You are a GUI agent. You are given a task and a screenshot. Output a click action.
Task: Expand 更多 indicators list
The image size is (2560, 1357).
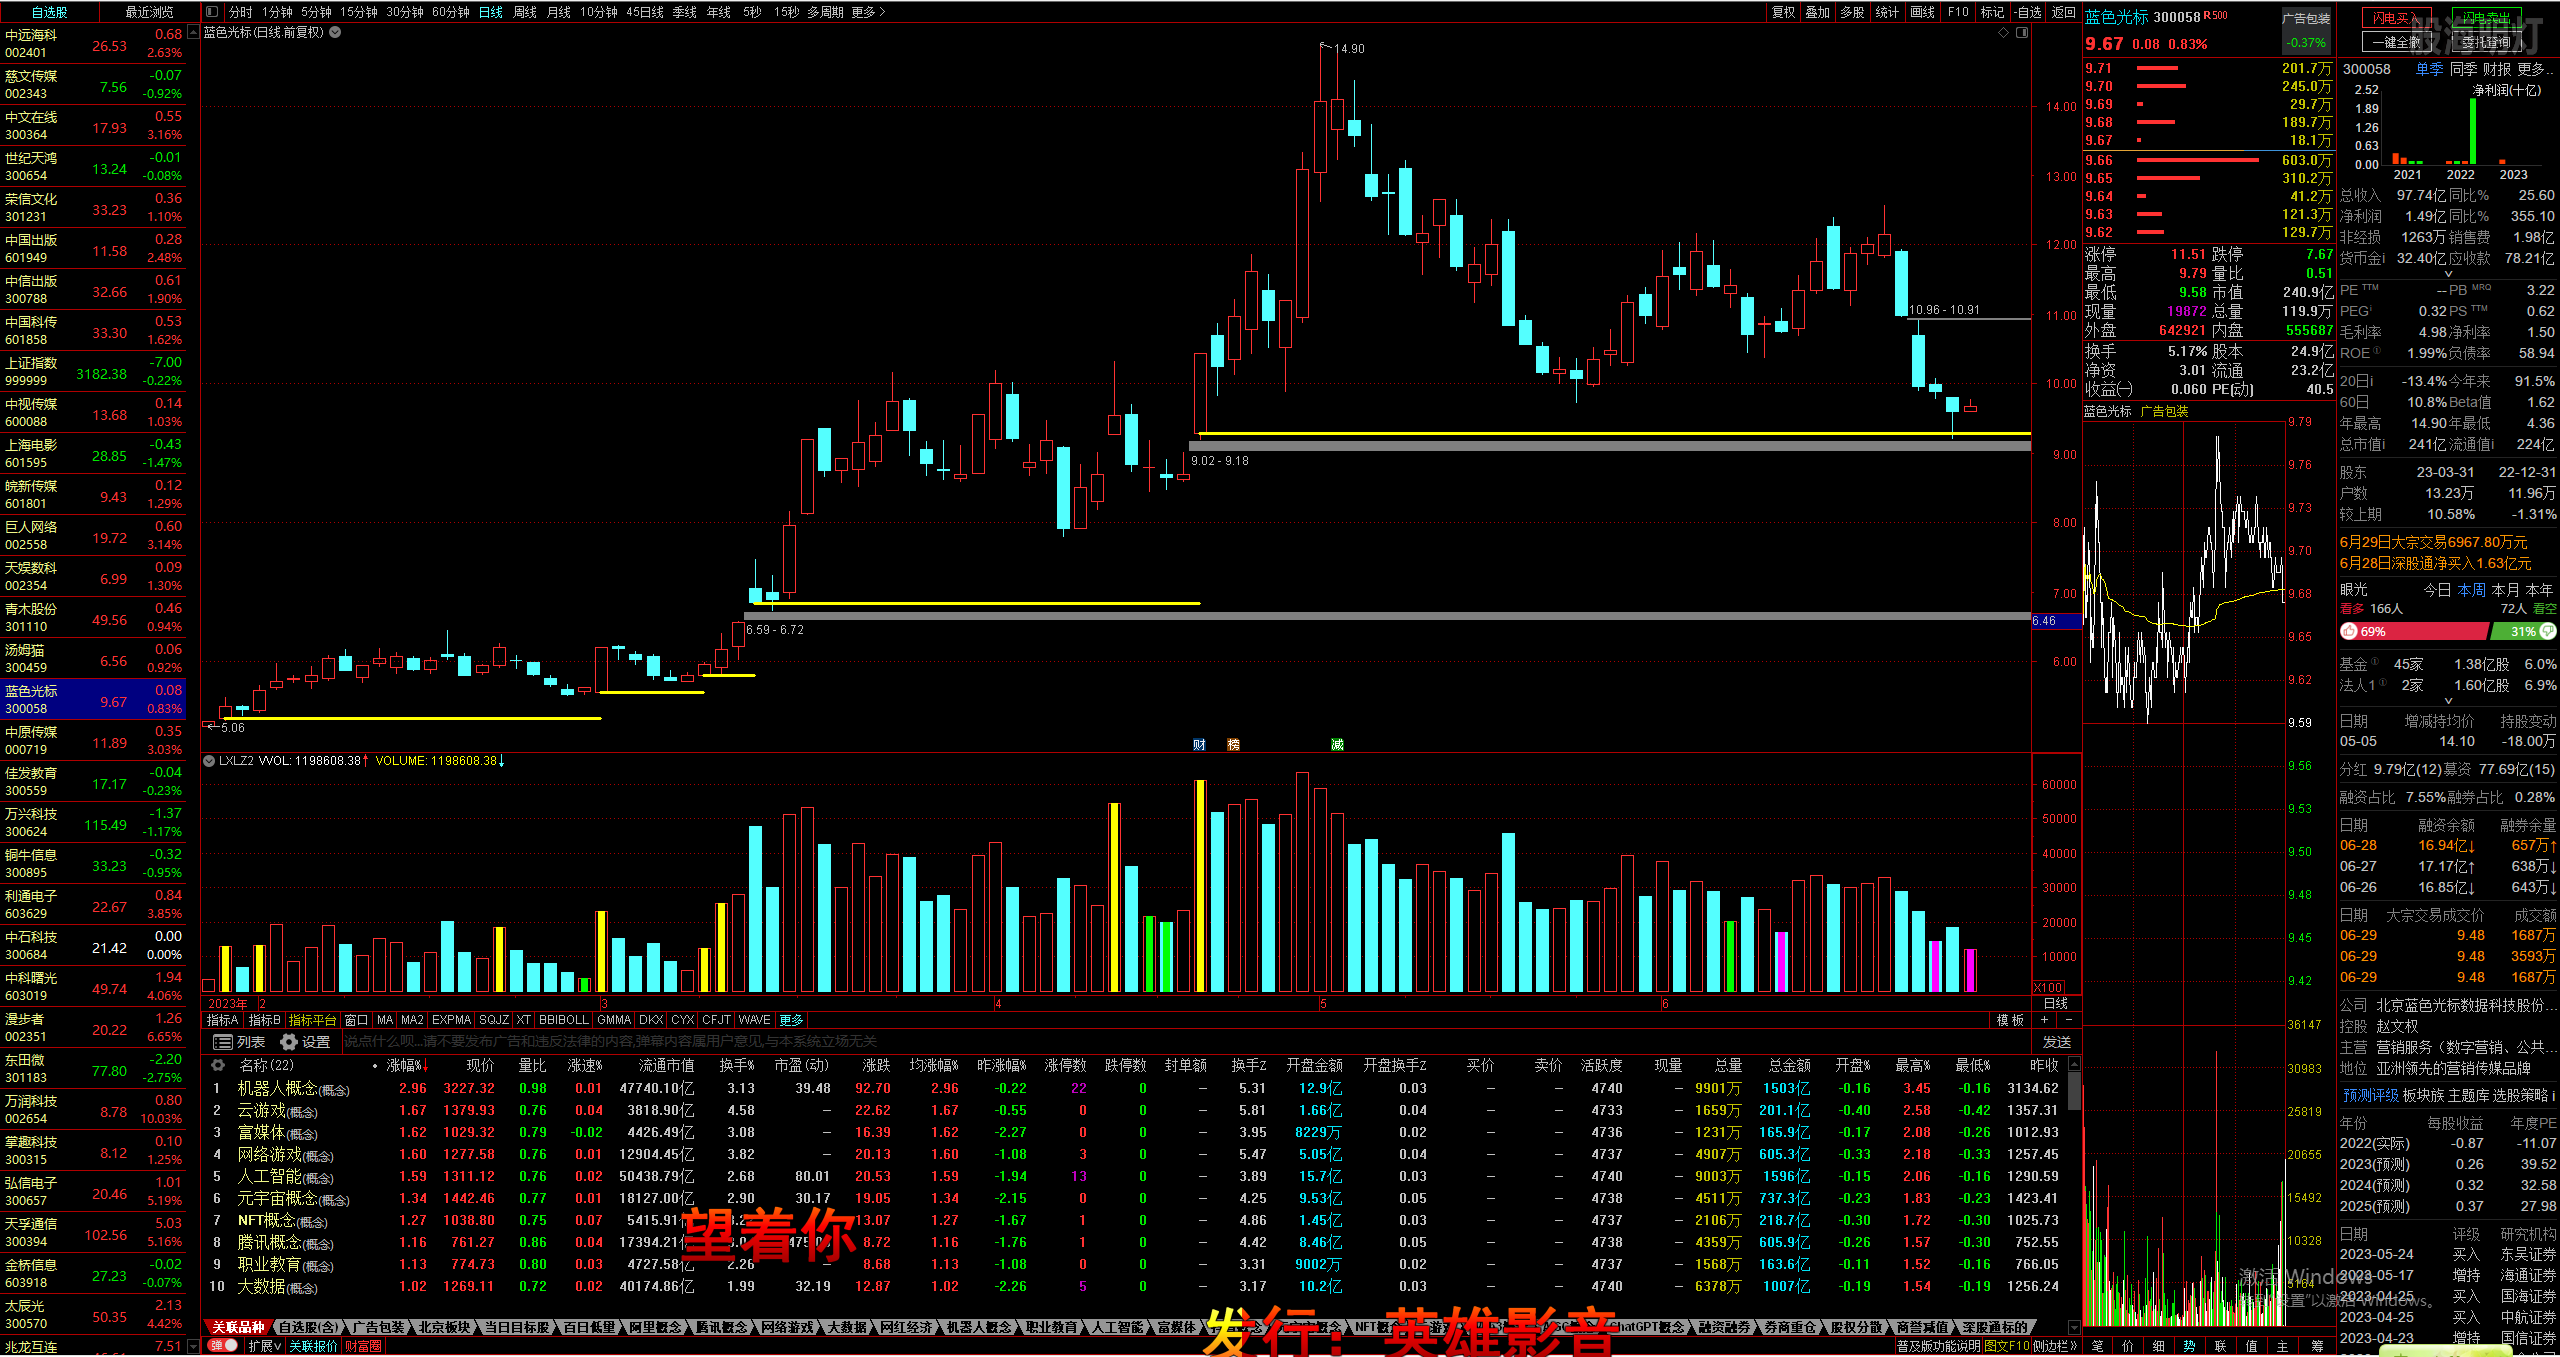[x=792, y=1020]
